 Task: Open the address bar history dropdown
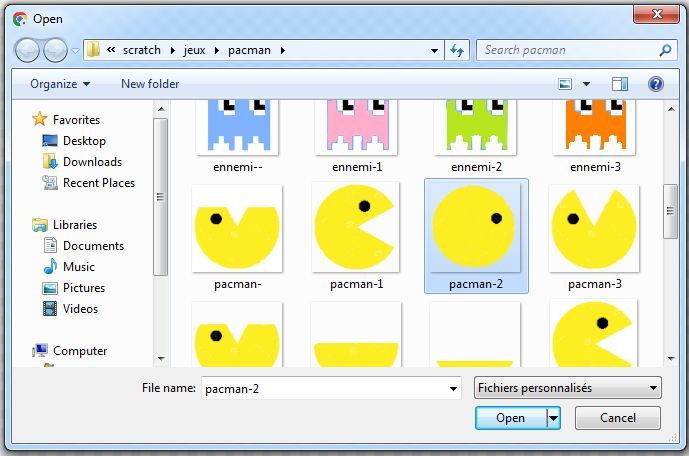click(x=434, y=51)
